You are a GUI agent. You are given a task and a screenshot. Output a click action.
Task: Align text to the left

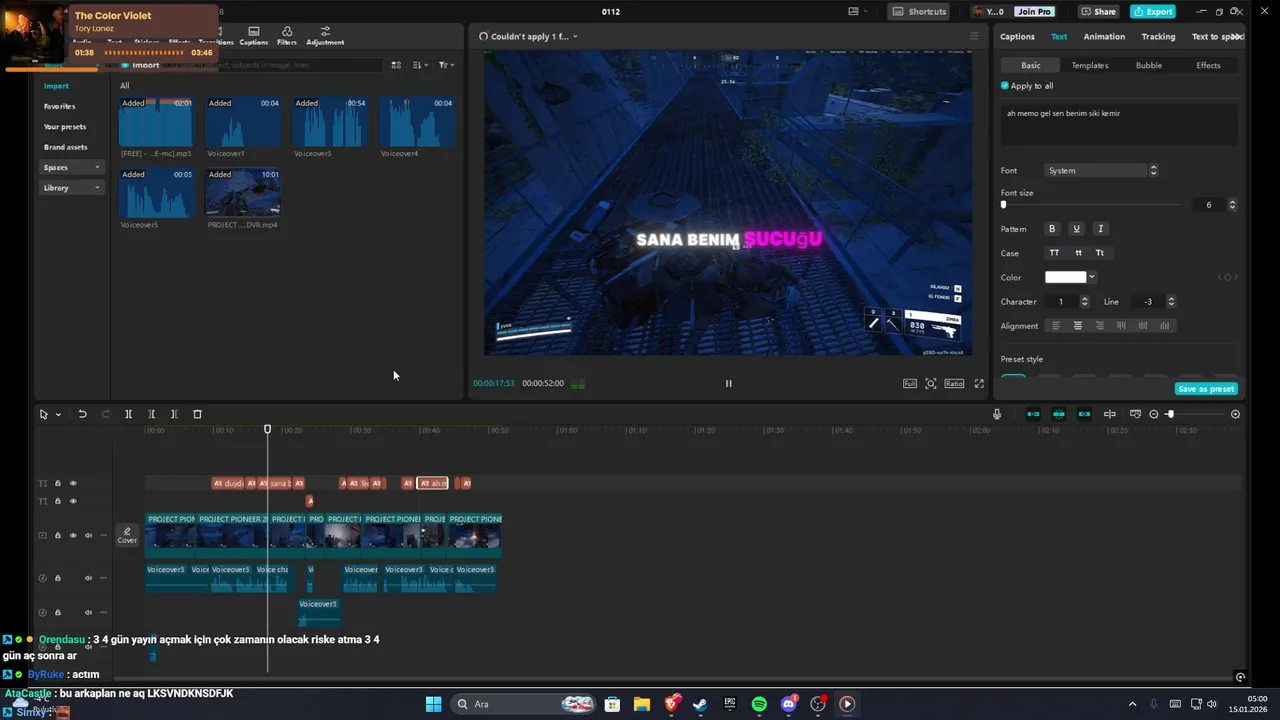pyautogui.click(x=1056, y=326)
